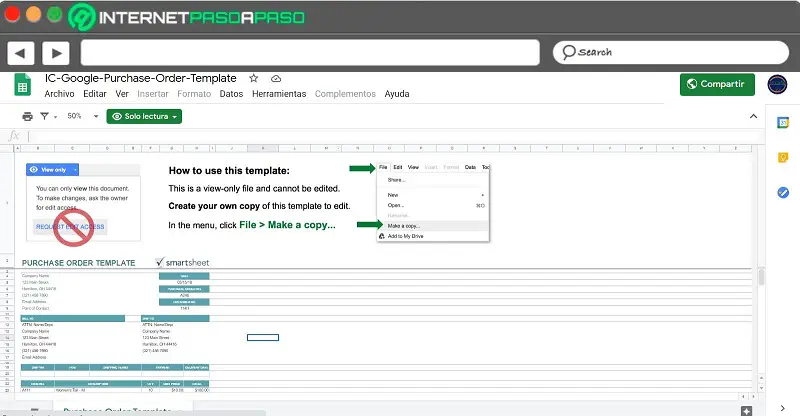
Task: Star the IC-Google-Purchase-Order-Template document
Action: (254, 79)
